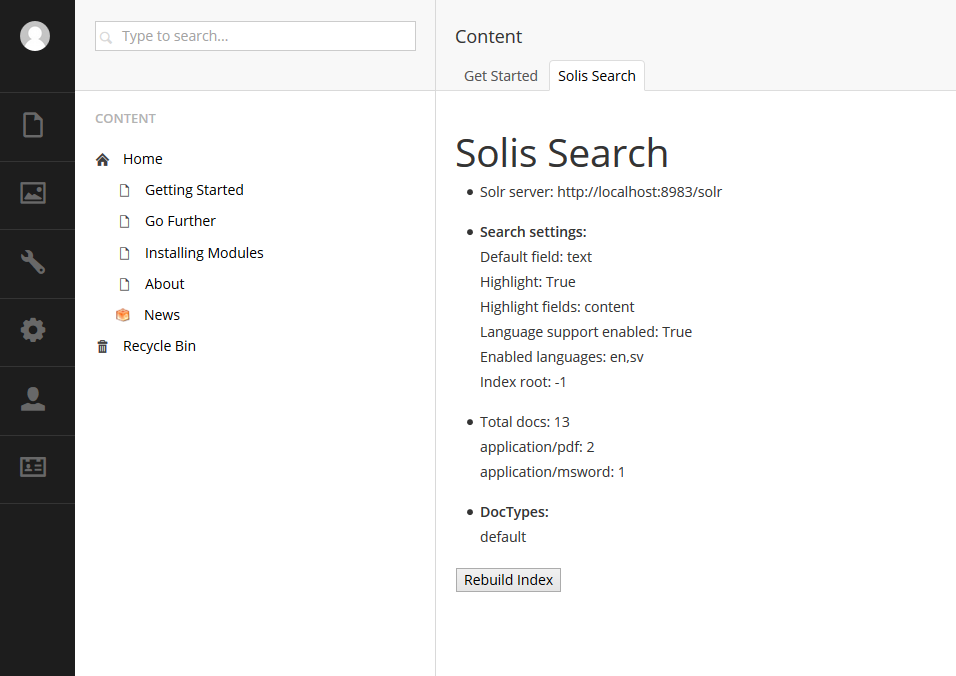Click the 'application/msword: 1' line
The height and width of the screenshot is (676, 956).
coord(552,472)
